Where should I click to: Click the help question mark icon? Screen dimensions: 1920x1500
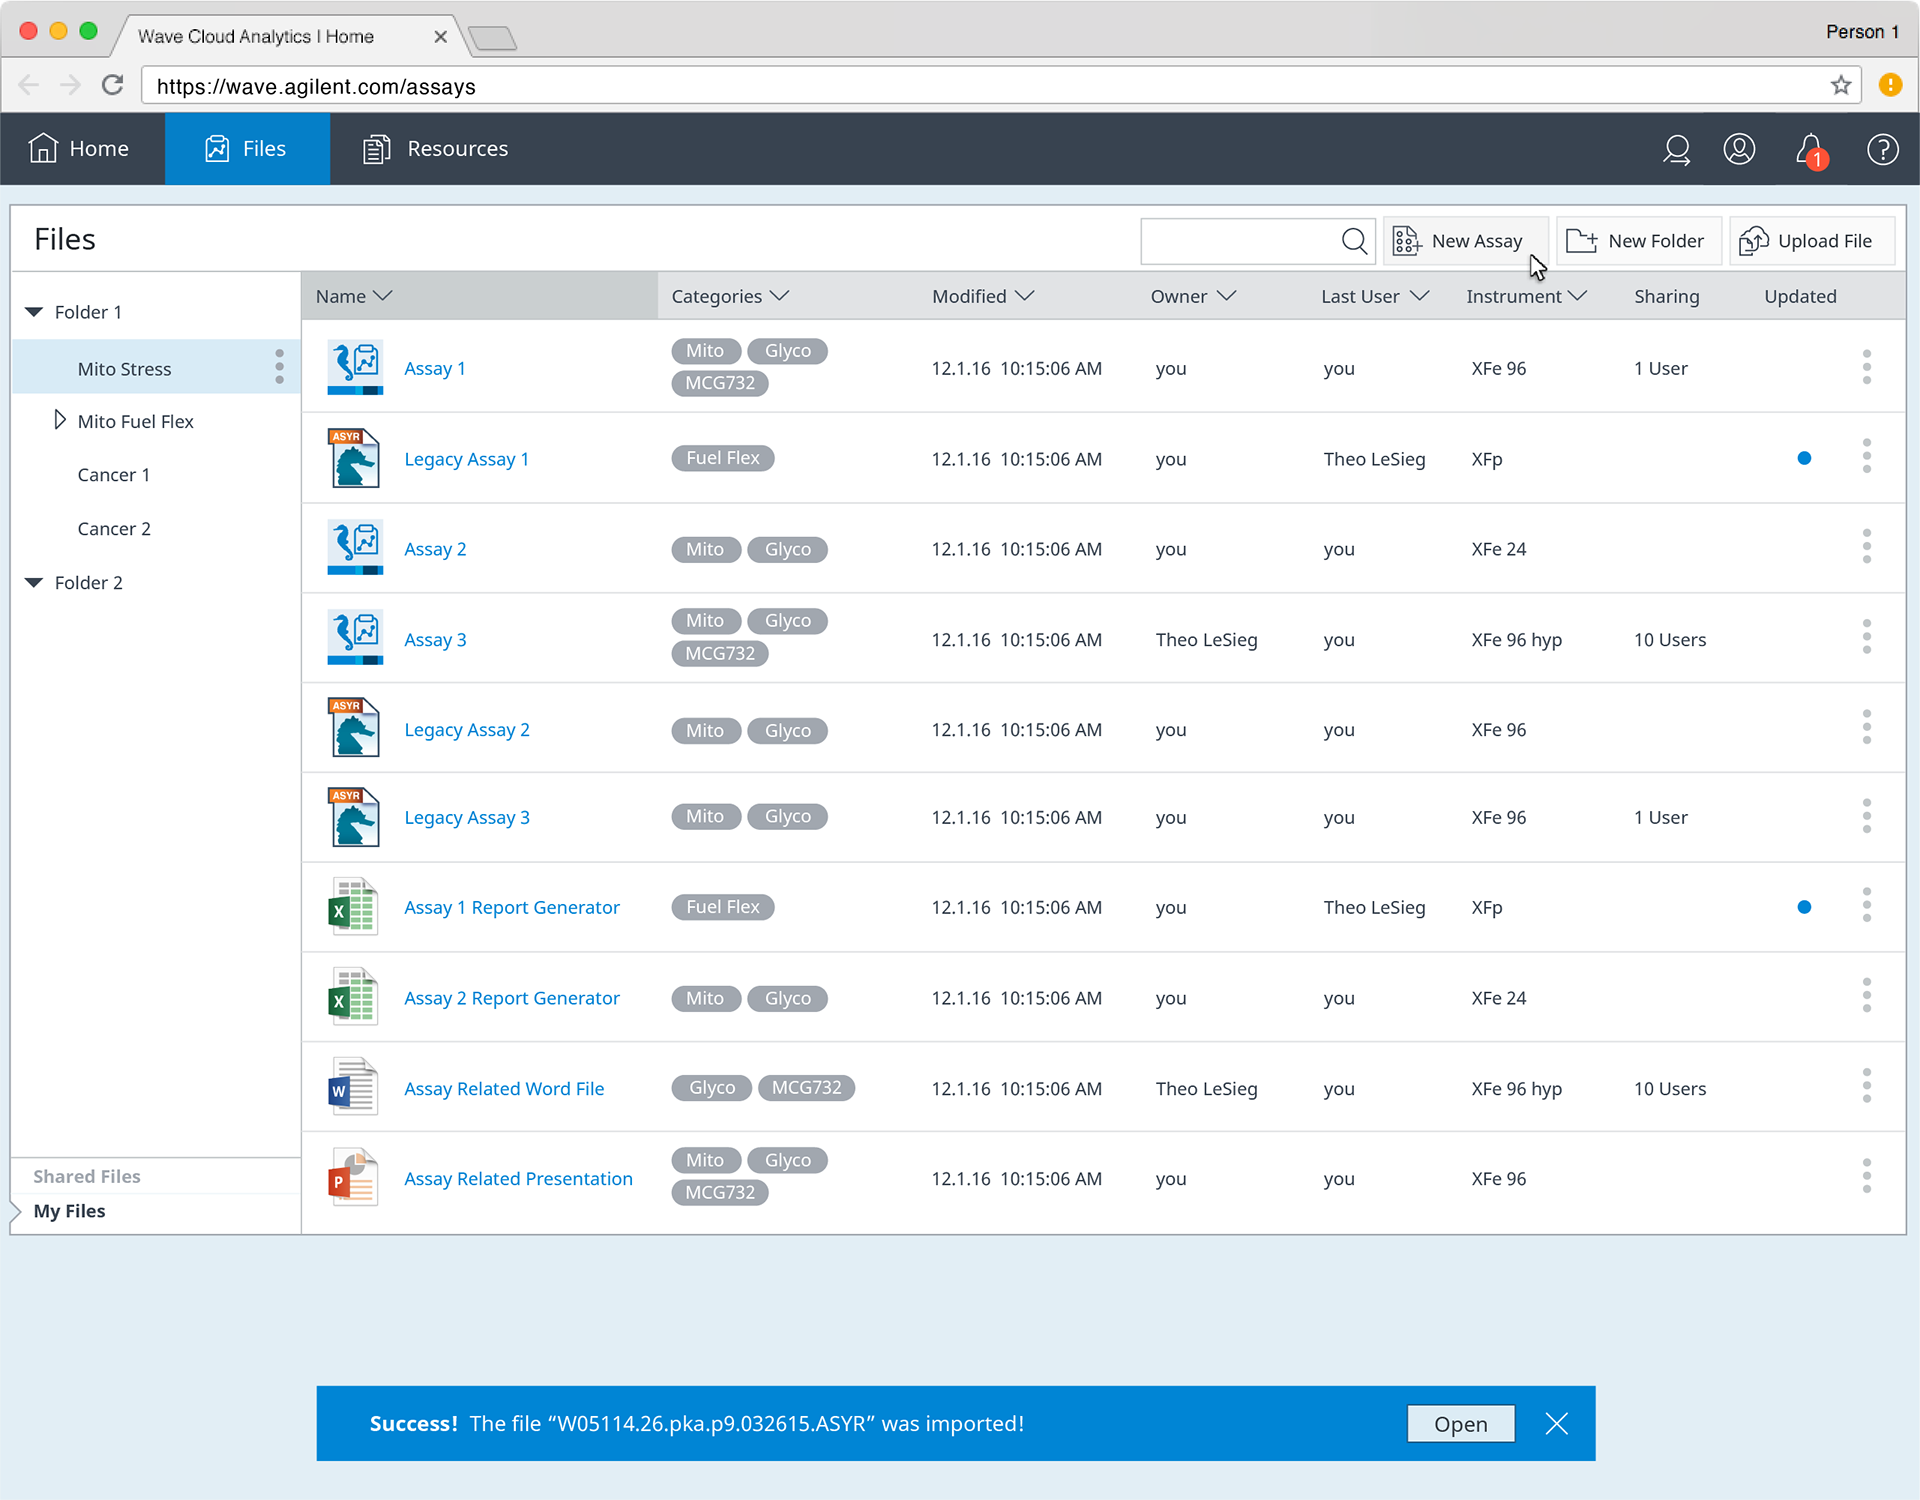point(1882,149)
